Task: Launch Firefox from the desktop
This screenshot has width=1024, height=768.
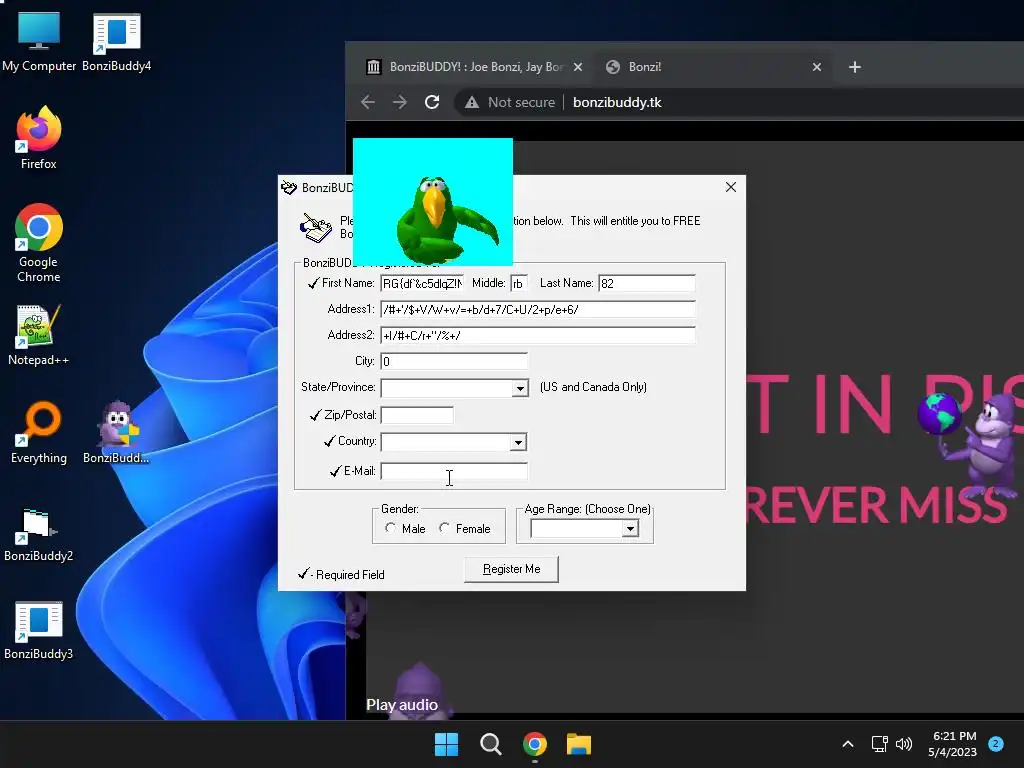Action: coord(39,138)
